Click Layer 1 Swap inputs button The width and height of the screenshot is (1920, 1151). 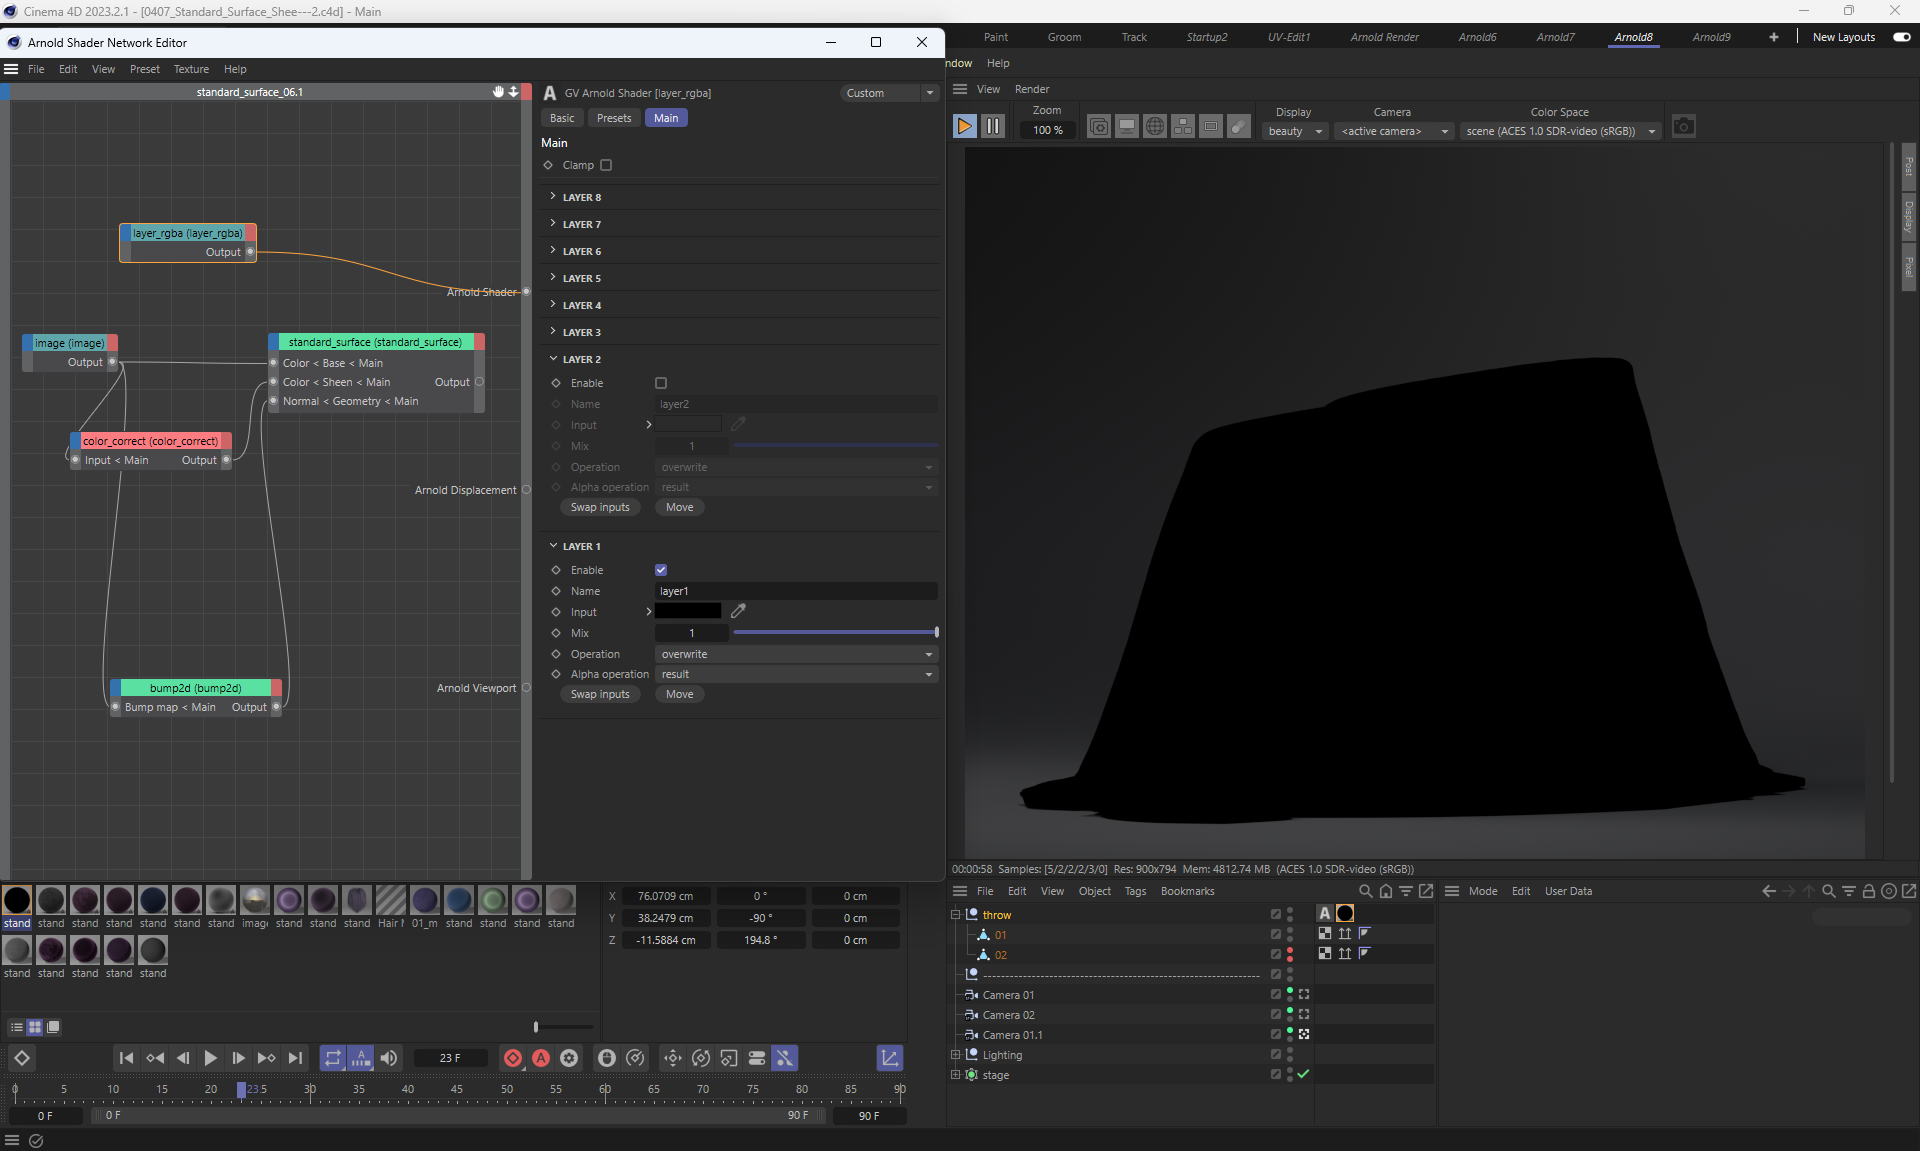pos(600,694)
